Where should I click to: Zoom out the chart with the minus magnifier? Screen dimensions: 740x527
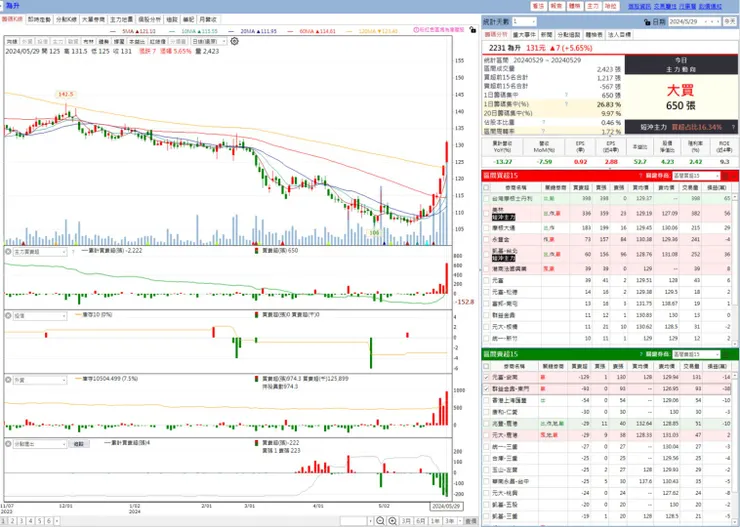[380, 521]
